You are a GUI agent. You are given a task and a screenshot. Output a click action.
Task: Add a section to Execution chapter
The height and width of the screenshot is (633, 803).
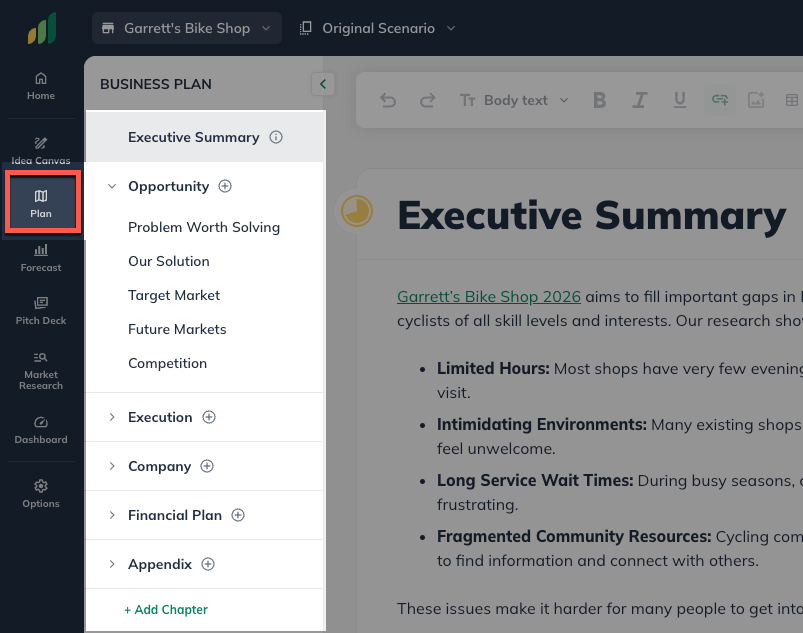[x=209, y=417]
